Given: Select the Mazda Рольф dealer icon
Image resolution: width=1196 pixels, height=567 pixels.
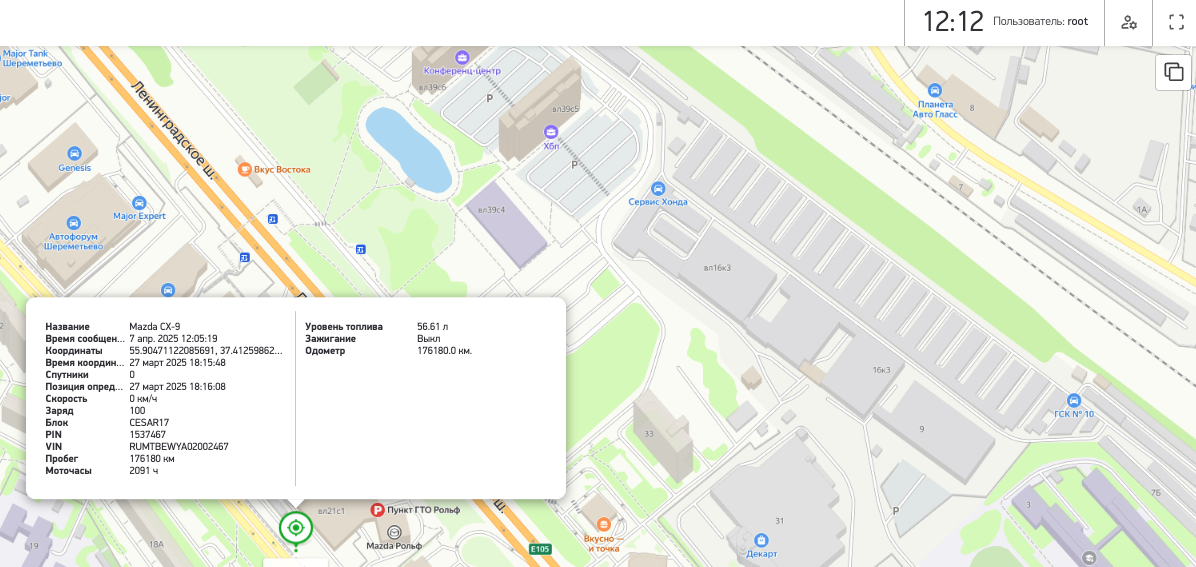Looking at the screenshot, I should [x=394, y=532].
